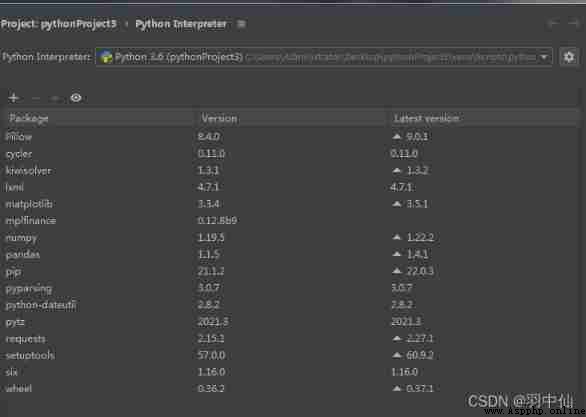Click the mplfinance version 0.12.8b9
586x417 pixels.
click(217, 221)
